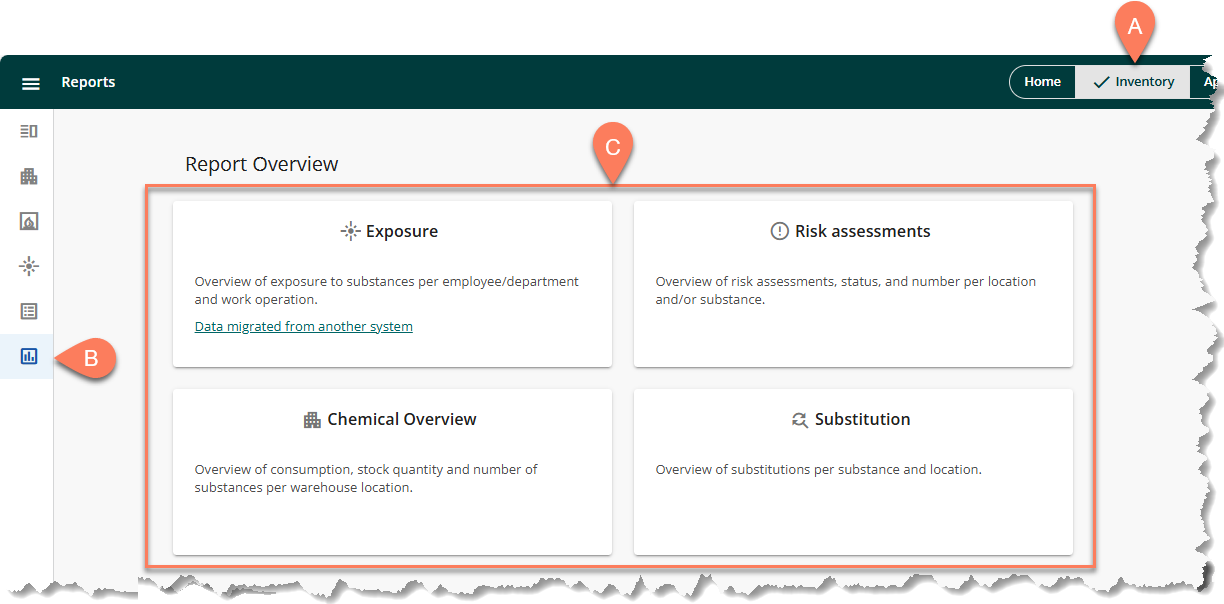
Task: Open the Risk assessments report title
Action: pos(862,232)
